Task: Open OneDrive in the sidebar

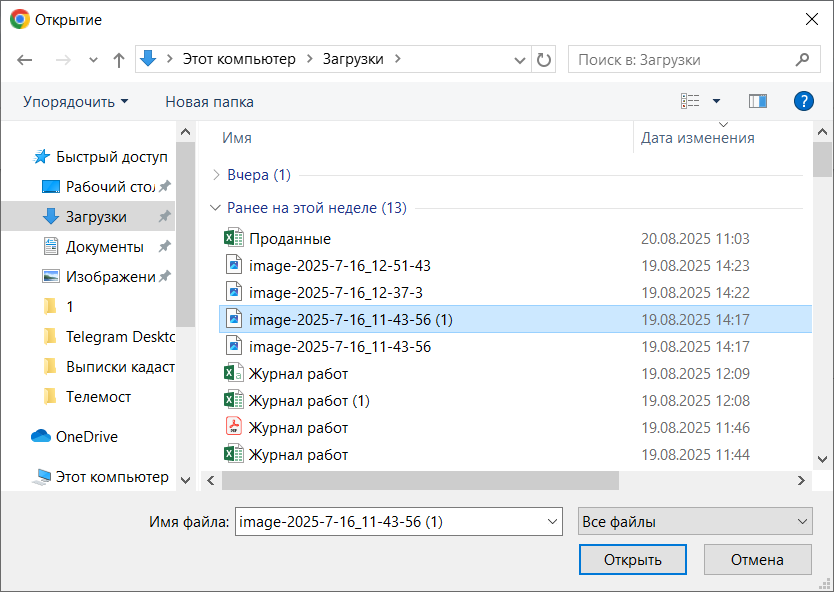Action: (x=86, y=437)
